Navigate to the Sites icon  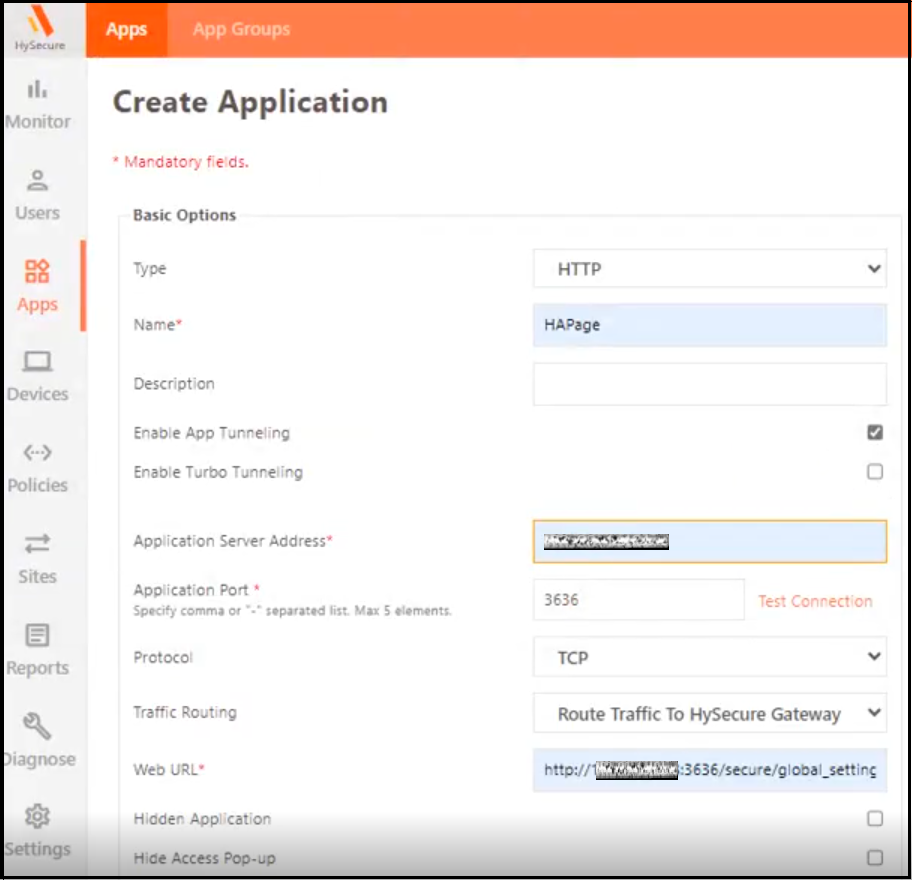click(37, 545)
